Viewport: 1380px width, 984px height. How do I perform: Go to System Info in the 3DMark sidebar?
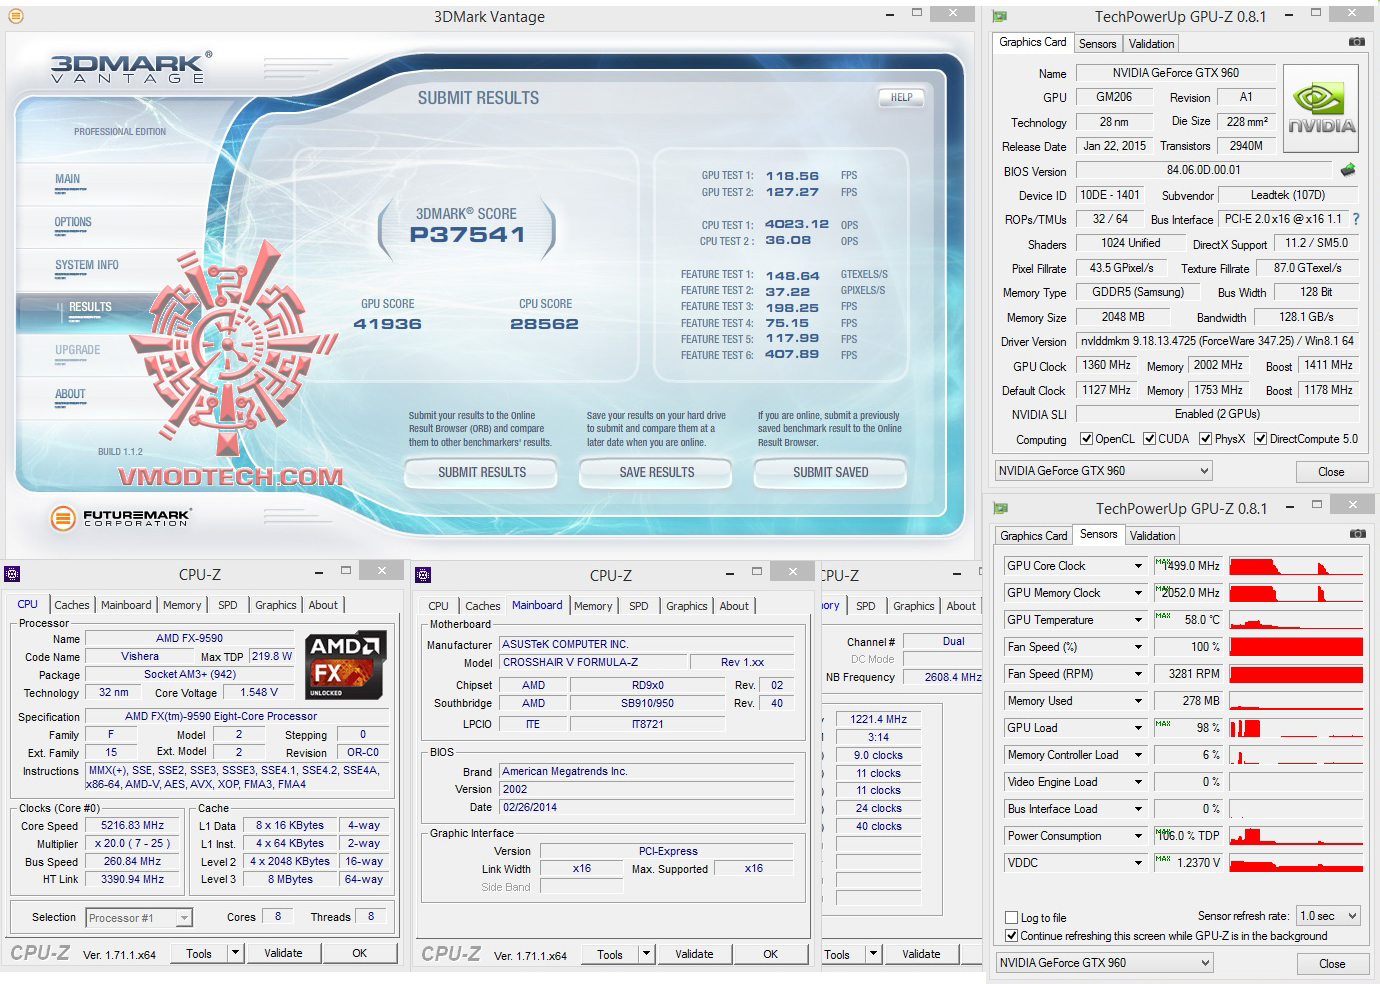click(87, 265)
